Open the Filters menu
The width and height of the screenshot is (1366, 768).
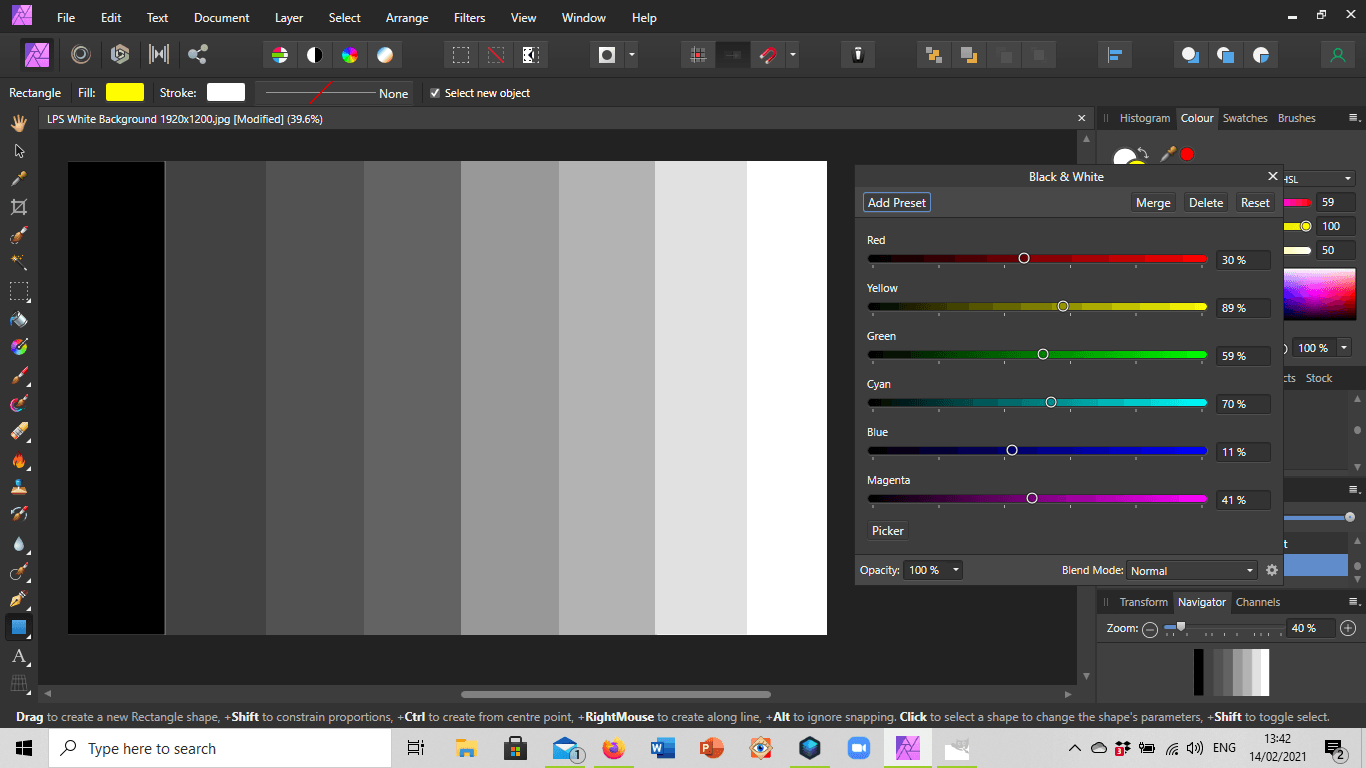(469, 18)
